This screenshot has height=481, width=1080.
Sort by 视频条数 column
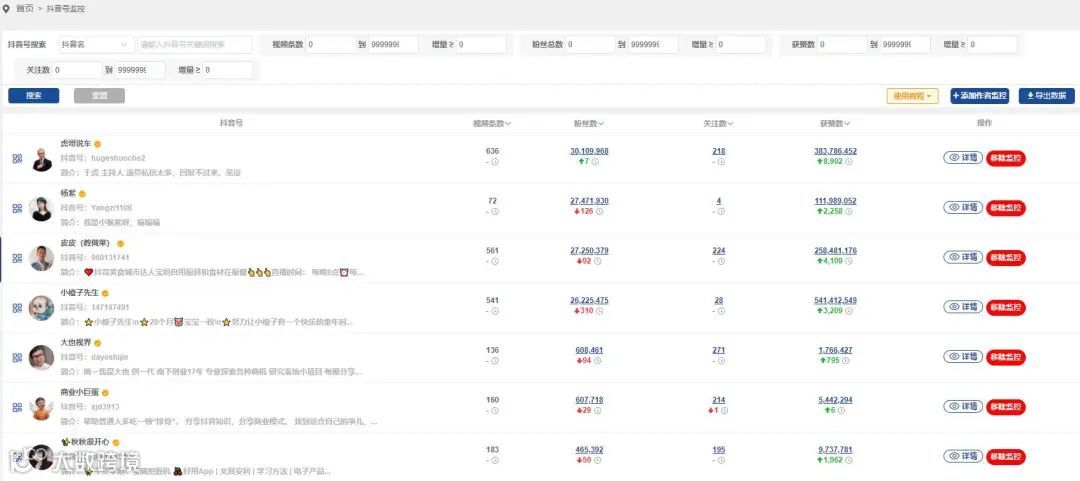tap(492, 124)
